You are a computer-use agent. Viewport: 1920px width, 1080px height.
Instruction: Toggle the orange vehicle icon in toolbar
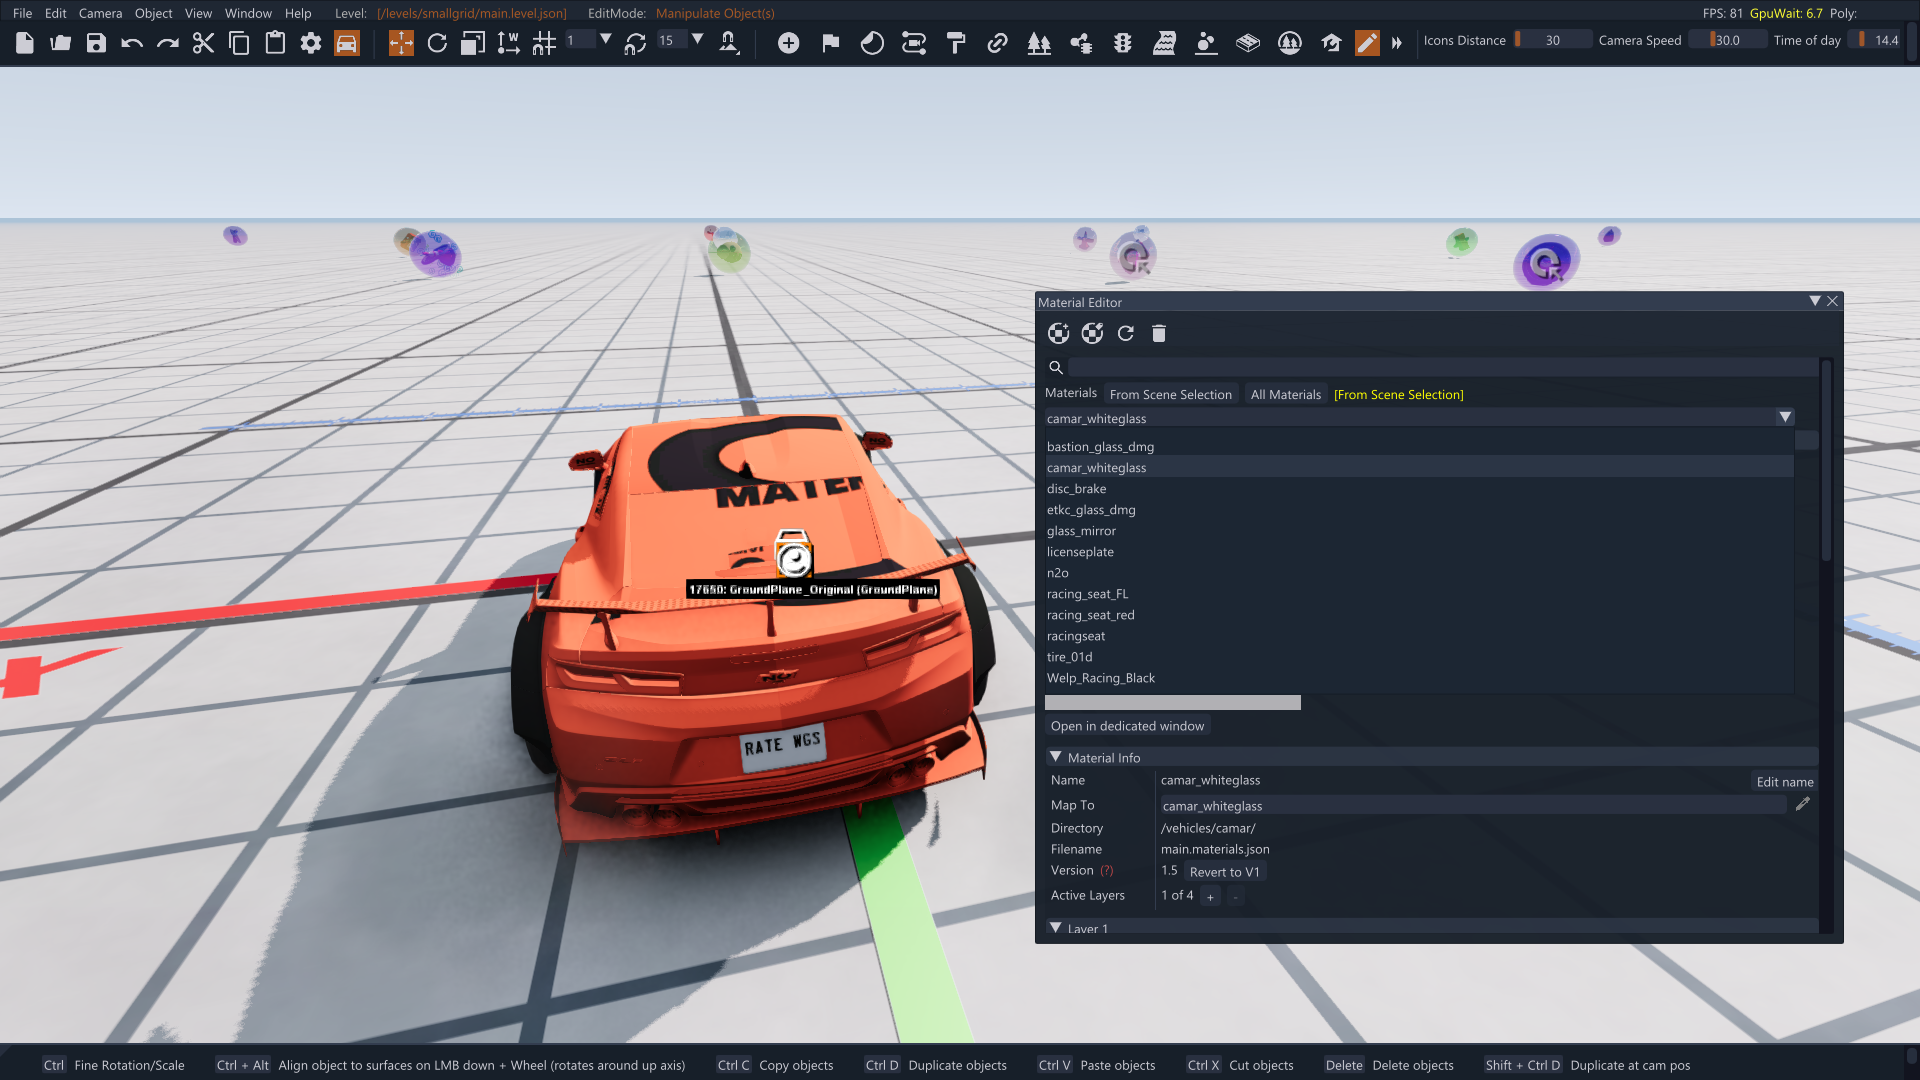click(347, 43)
